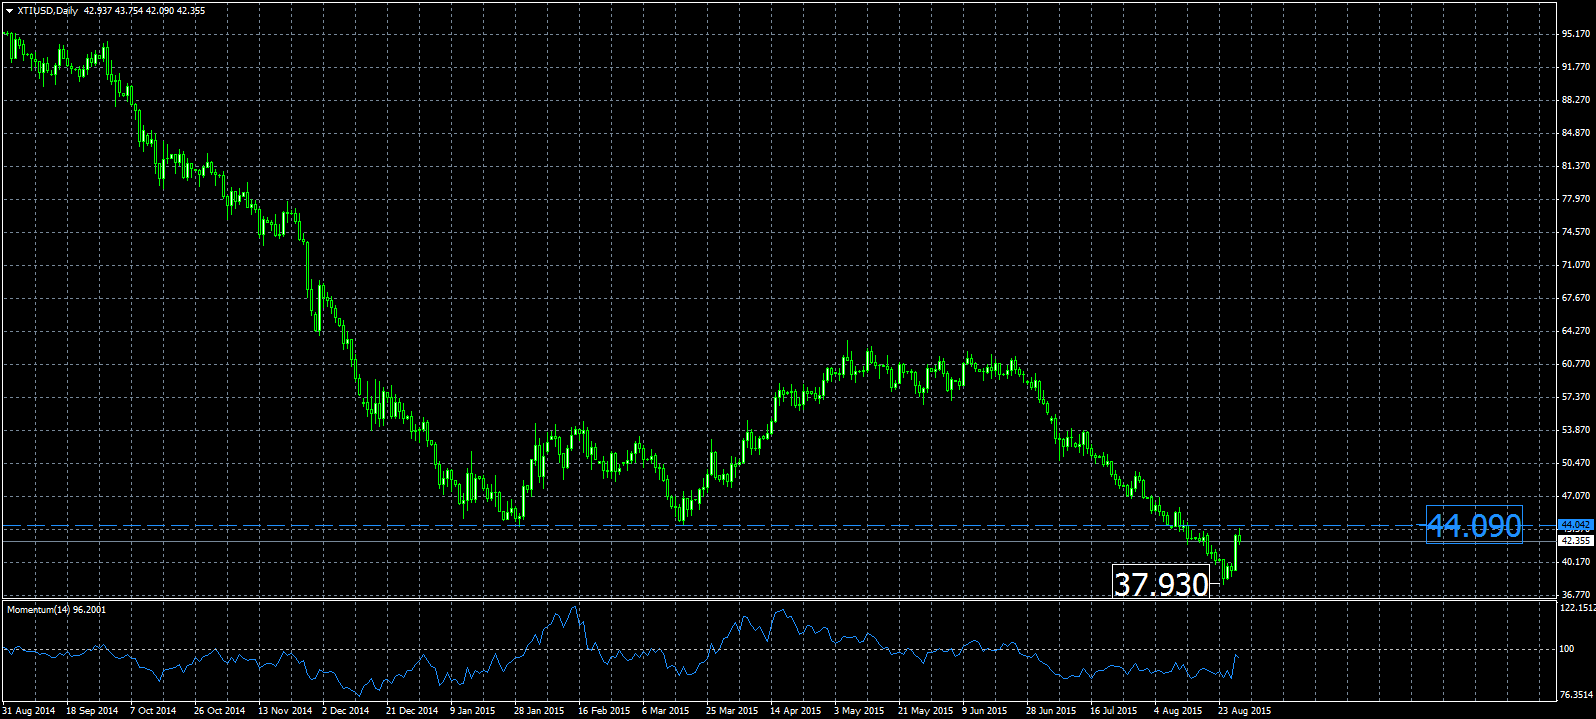Click the 3 May 2015 date label
1596x719 pixels.
coord(861,711)
